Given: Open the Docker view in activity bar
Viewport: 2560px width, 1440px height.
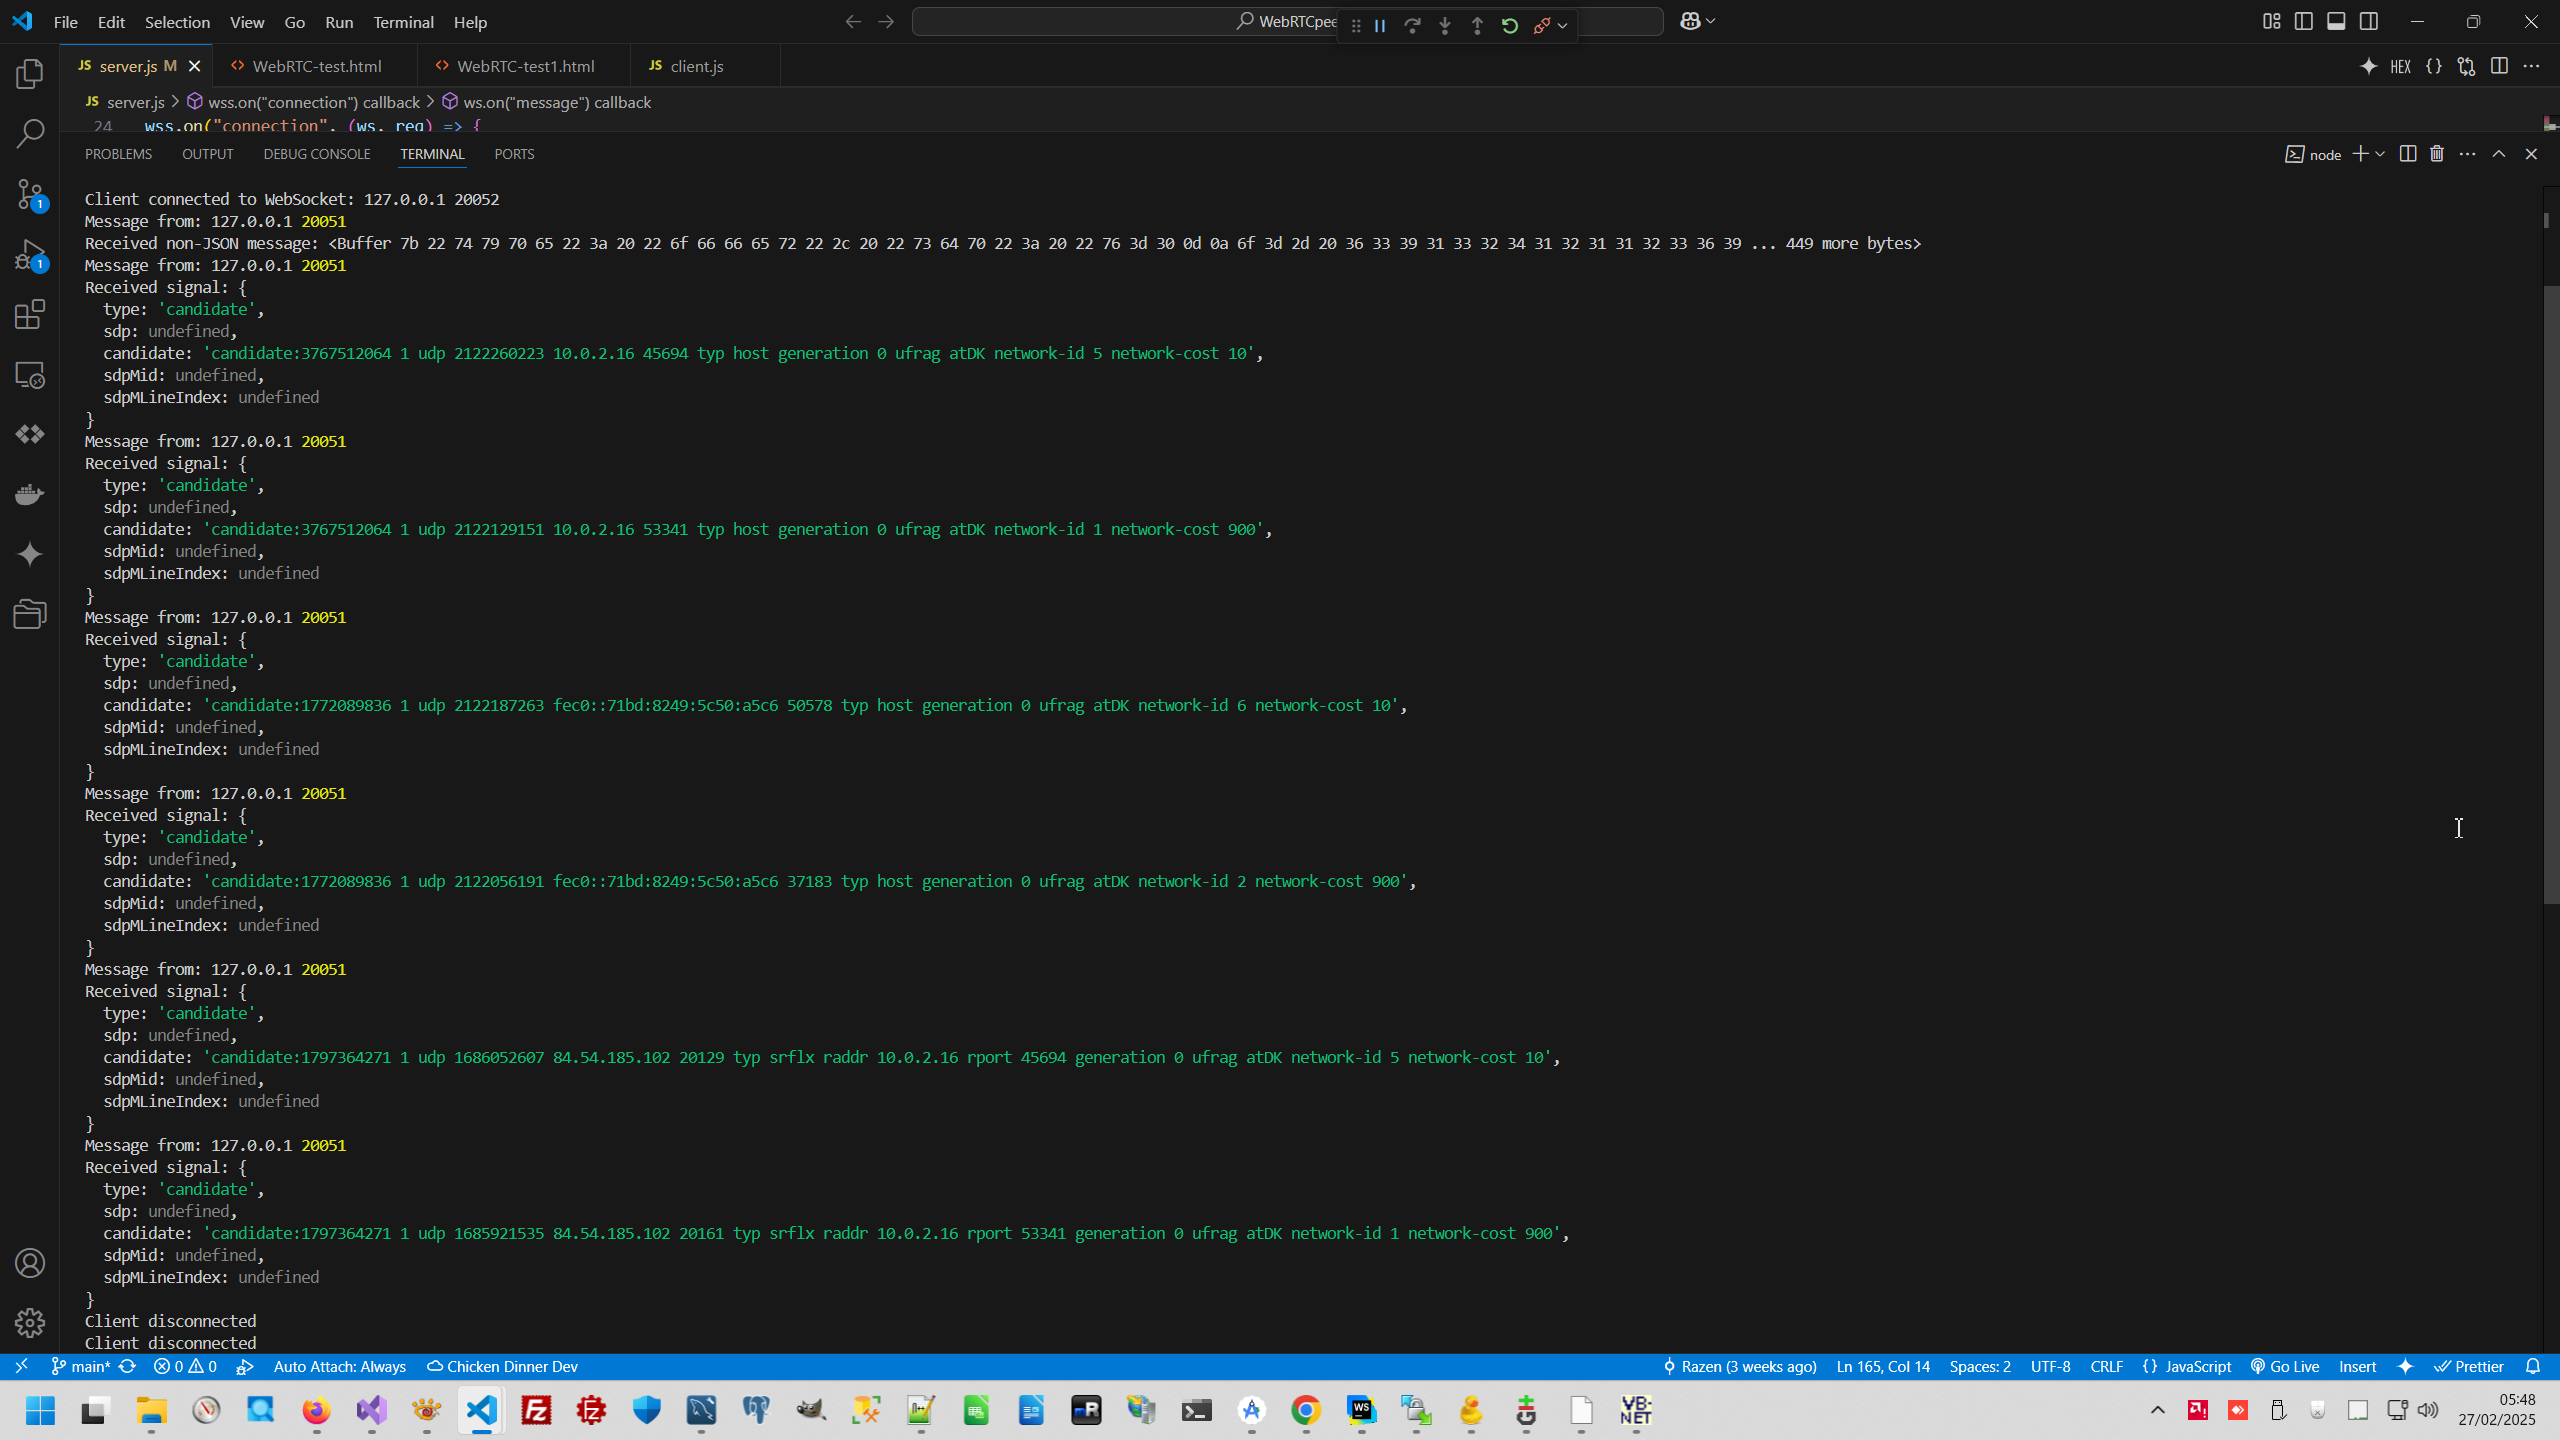Looking at the screenshot, I should point(30,495).
